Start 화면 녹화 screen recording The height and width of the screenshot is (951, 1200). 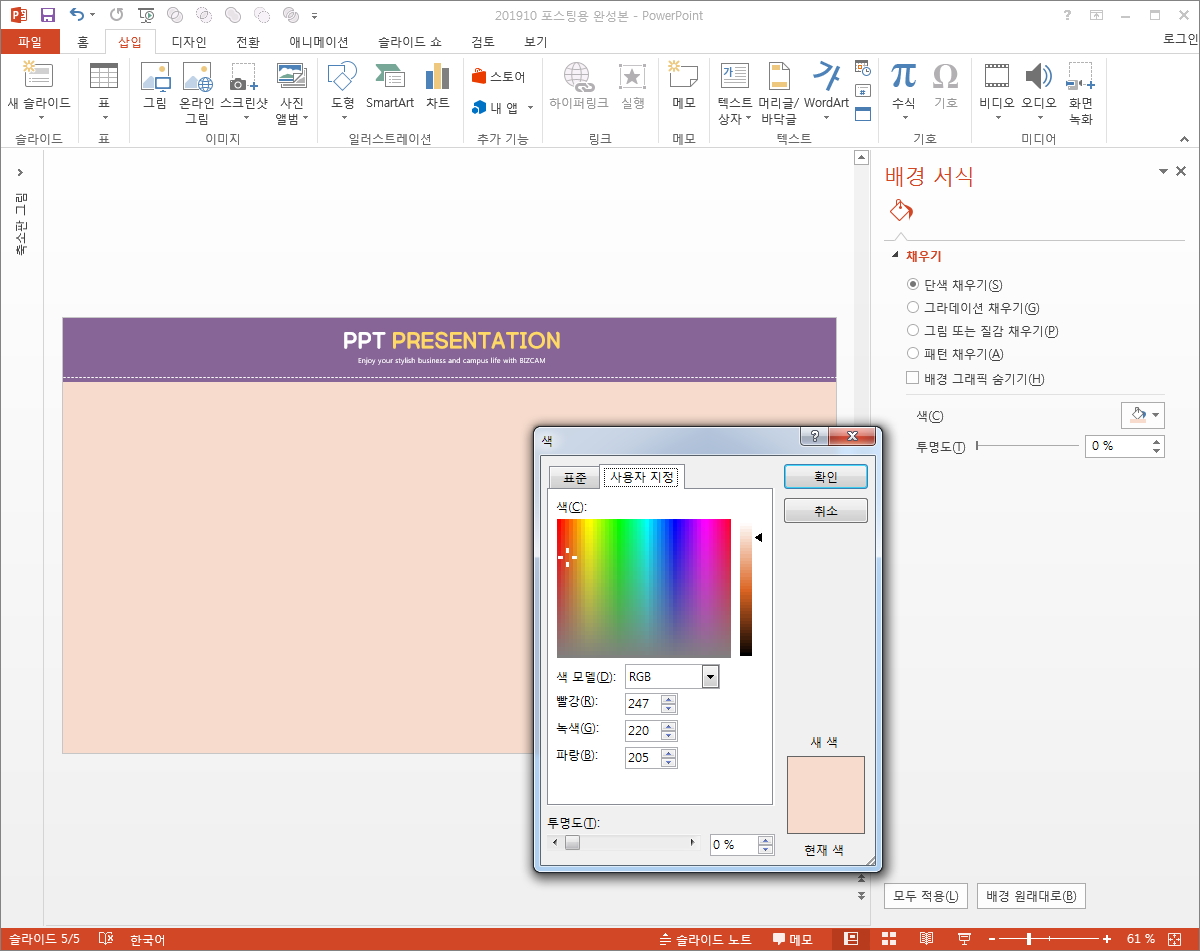1081,92
